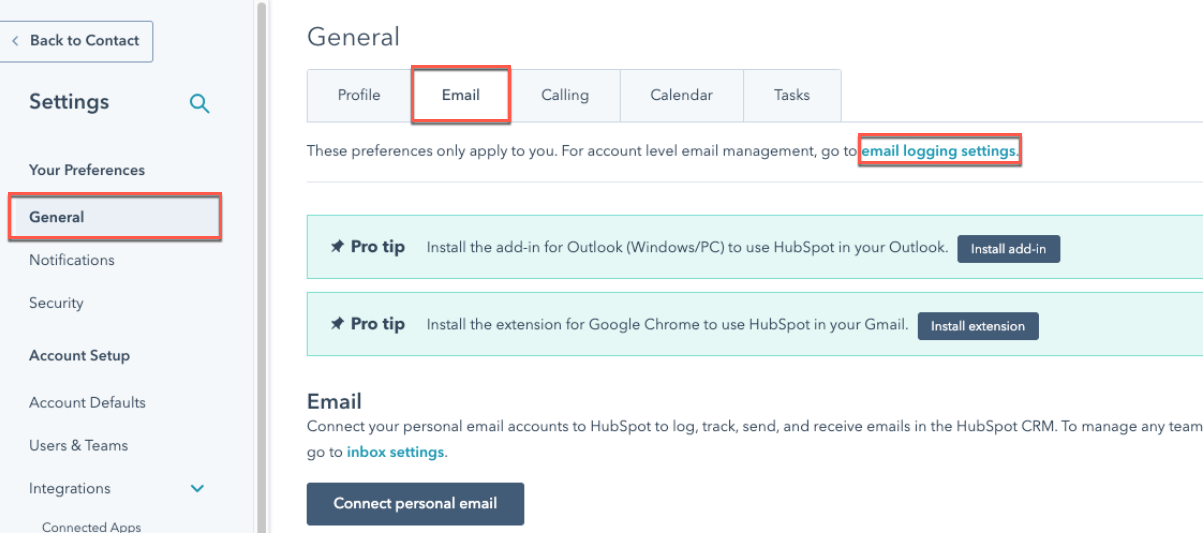Select the Email tab
Screen dimensions: 1203x536
coord(461,95)
